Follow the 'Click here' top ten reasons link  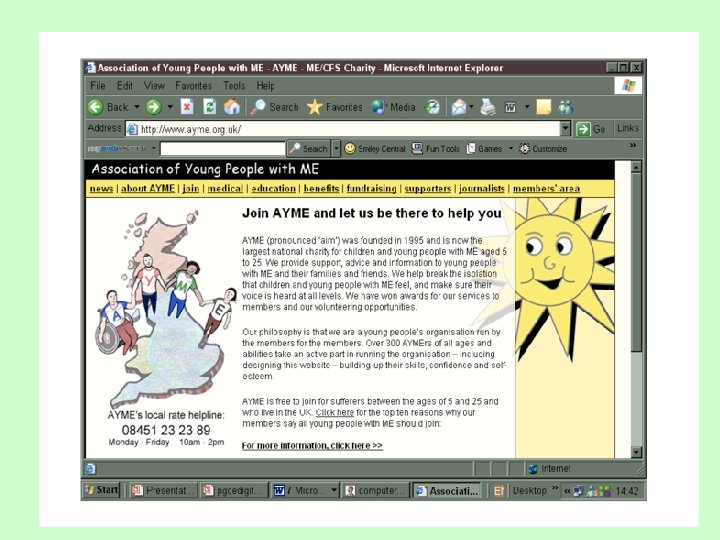coord(335,412)
